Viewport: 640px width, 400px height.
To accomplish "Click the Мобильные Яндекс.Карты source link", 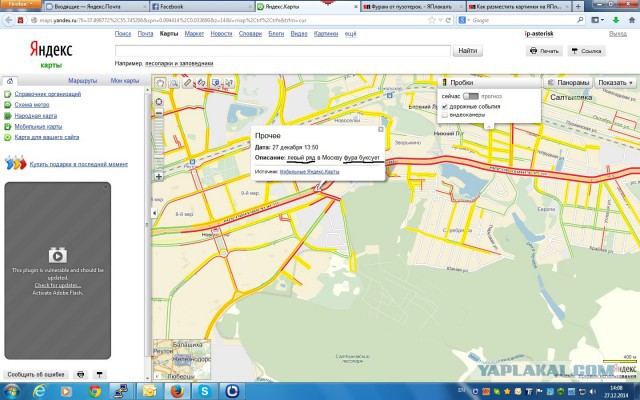I will click(x=309, y=172).
